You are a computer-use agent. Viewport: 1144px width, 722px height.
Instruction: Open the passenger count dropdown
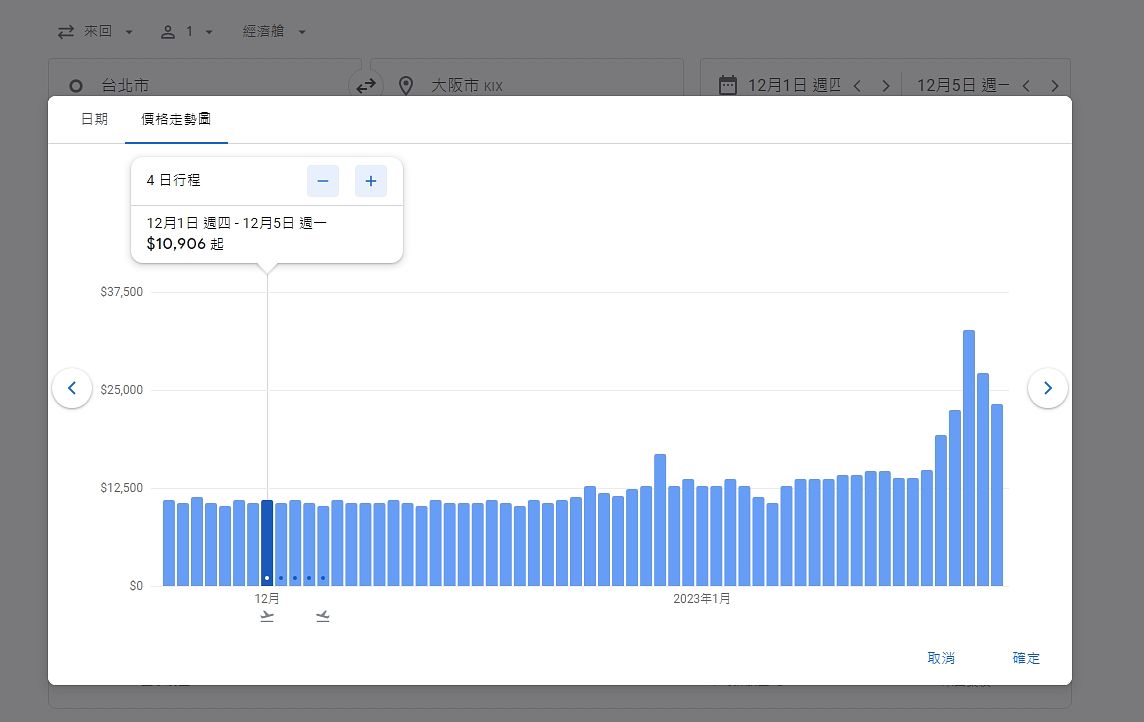click(x=187, y=32)
